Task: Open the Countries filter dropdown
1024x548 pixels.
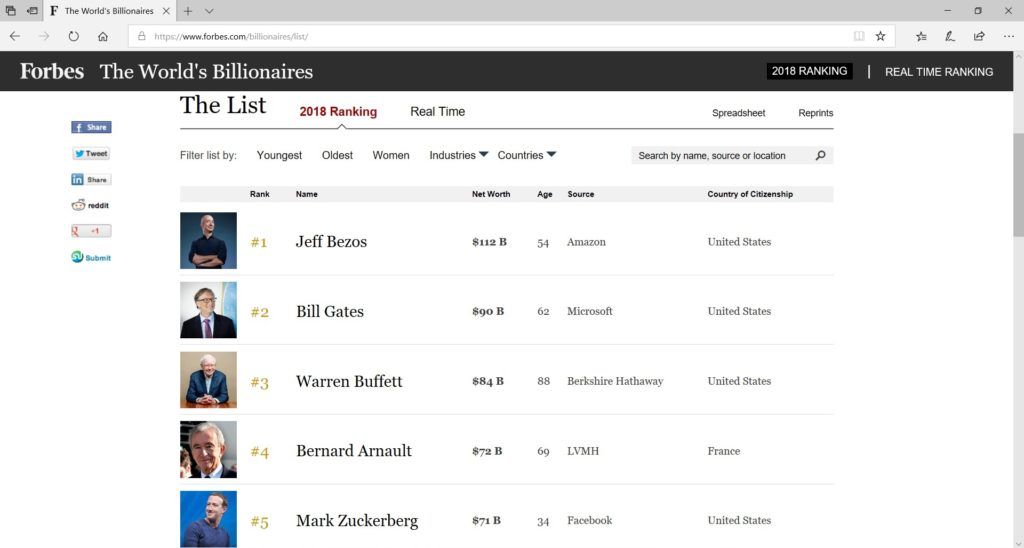Action: point(527,155)
